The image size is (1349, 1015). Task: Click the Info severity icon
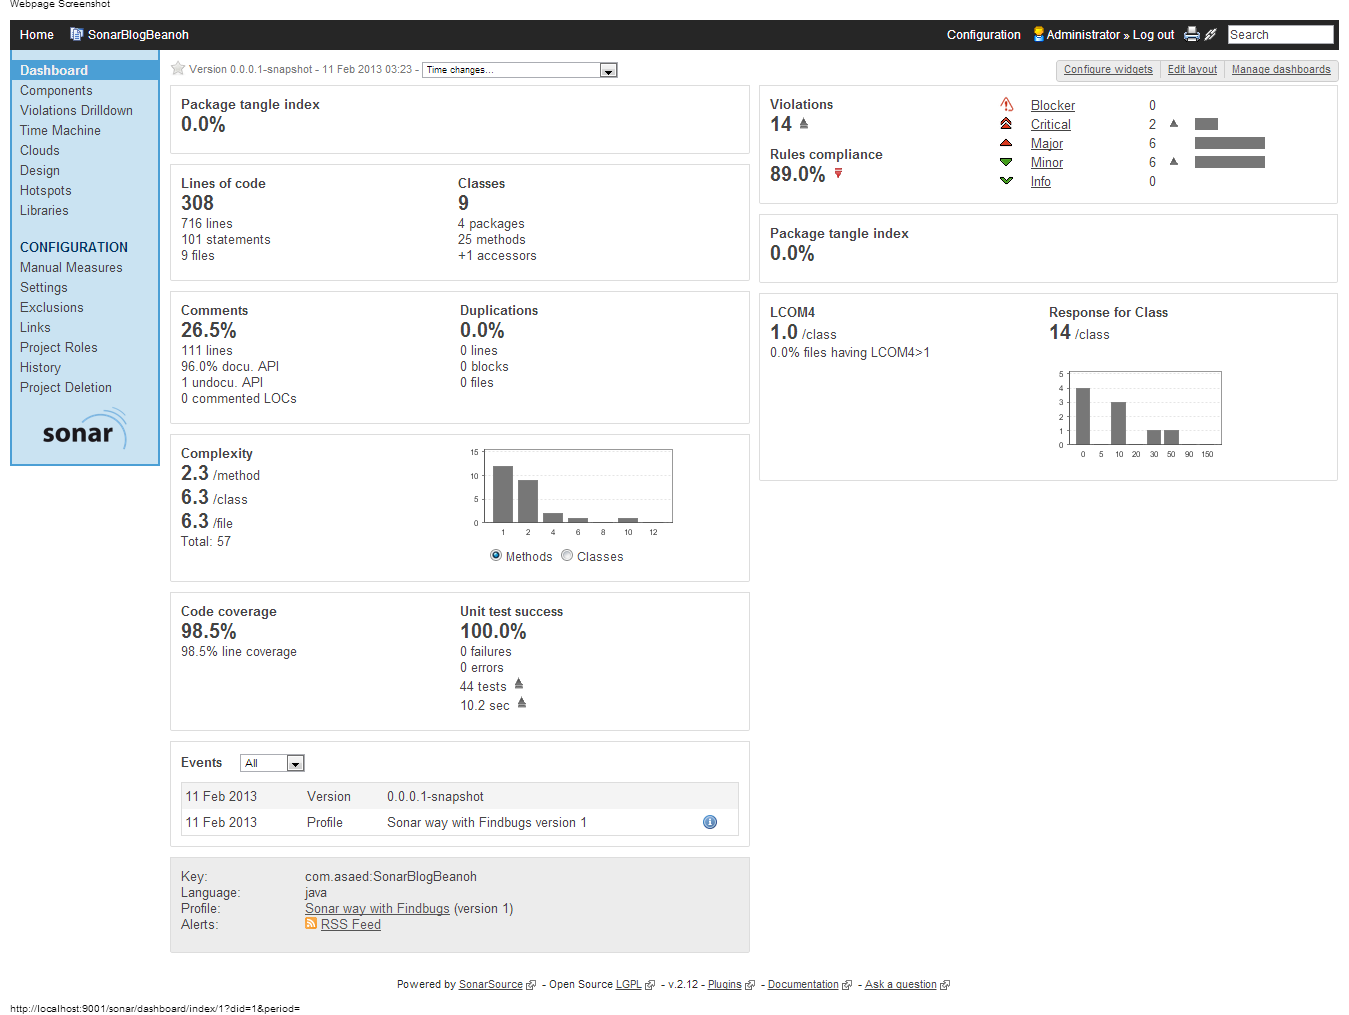pos(1007,181)
